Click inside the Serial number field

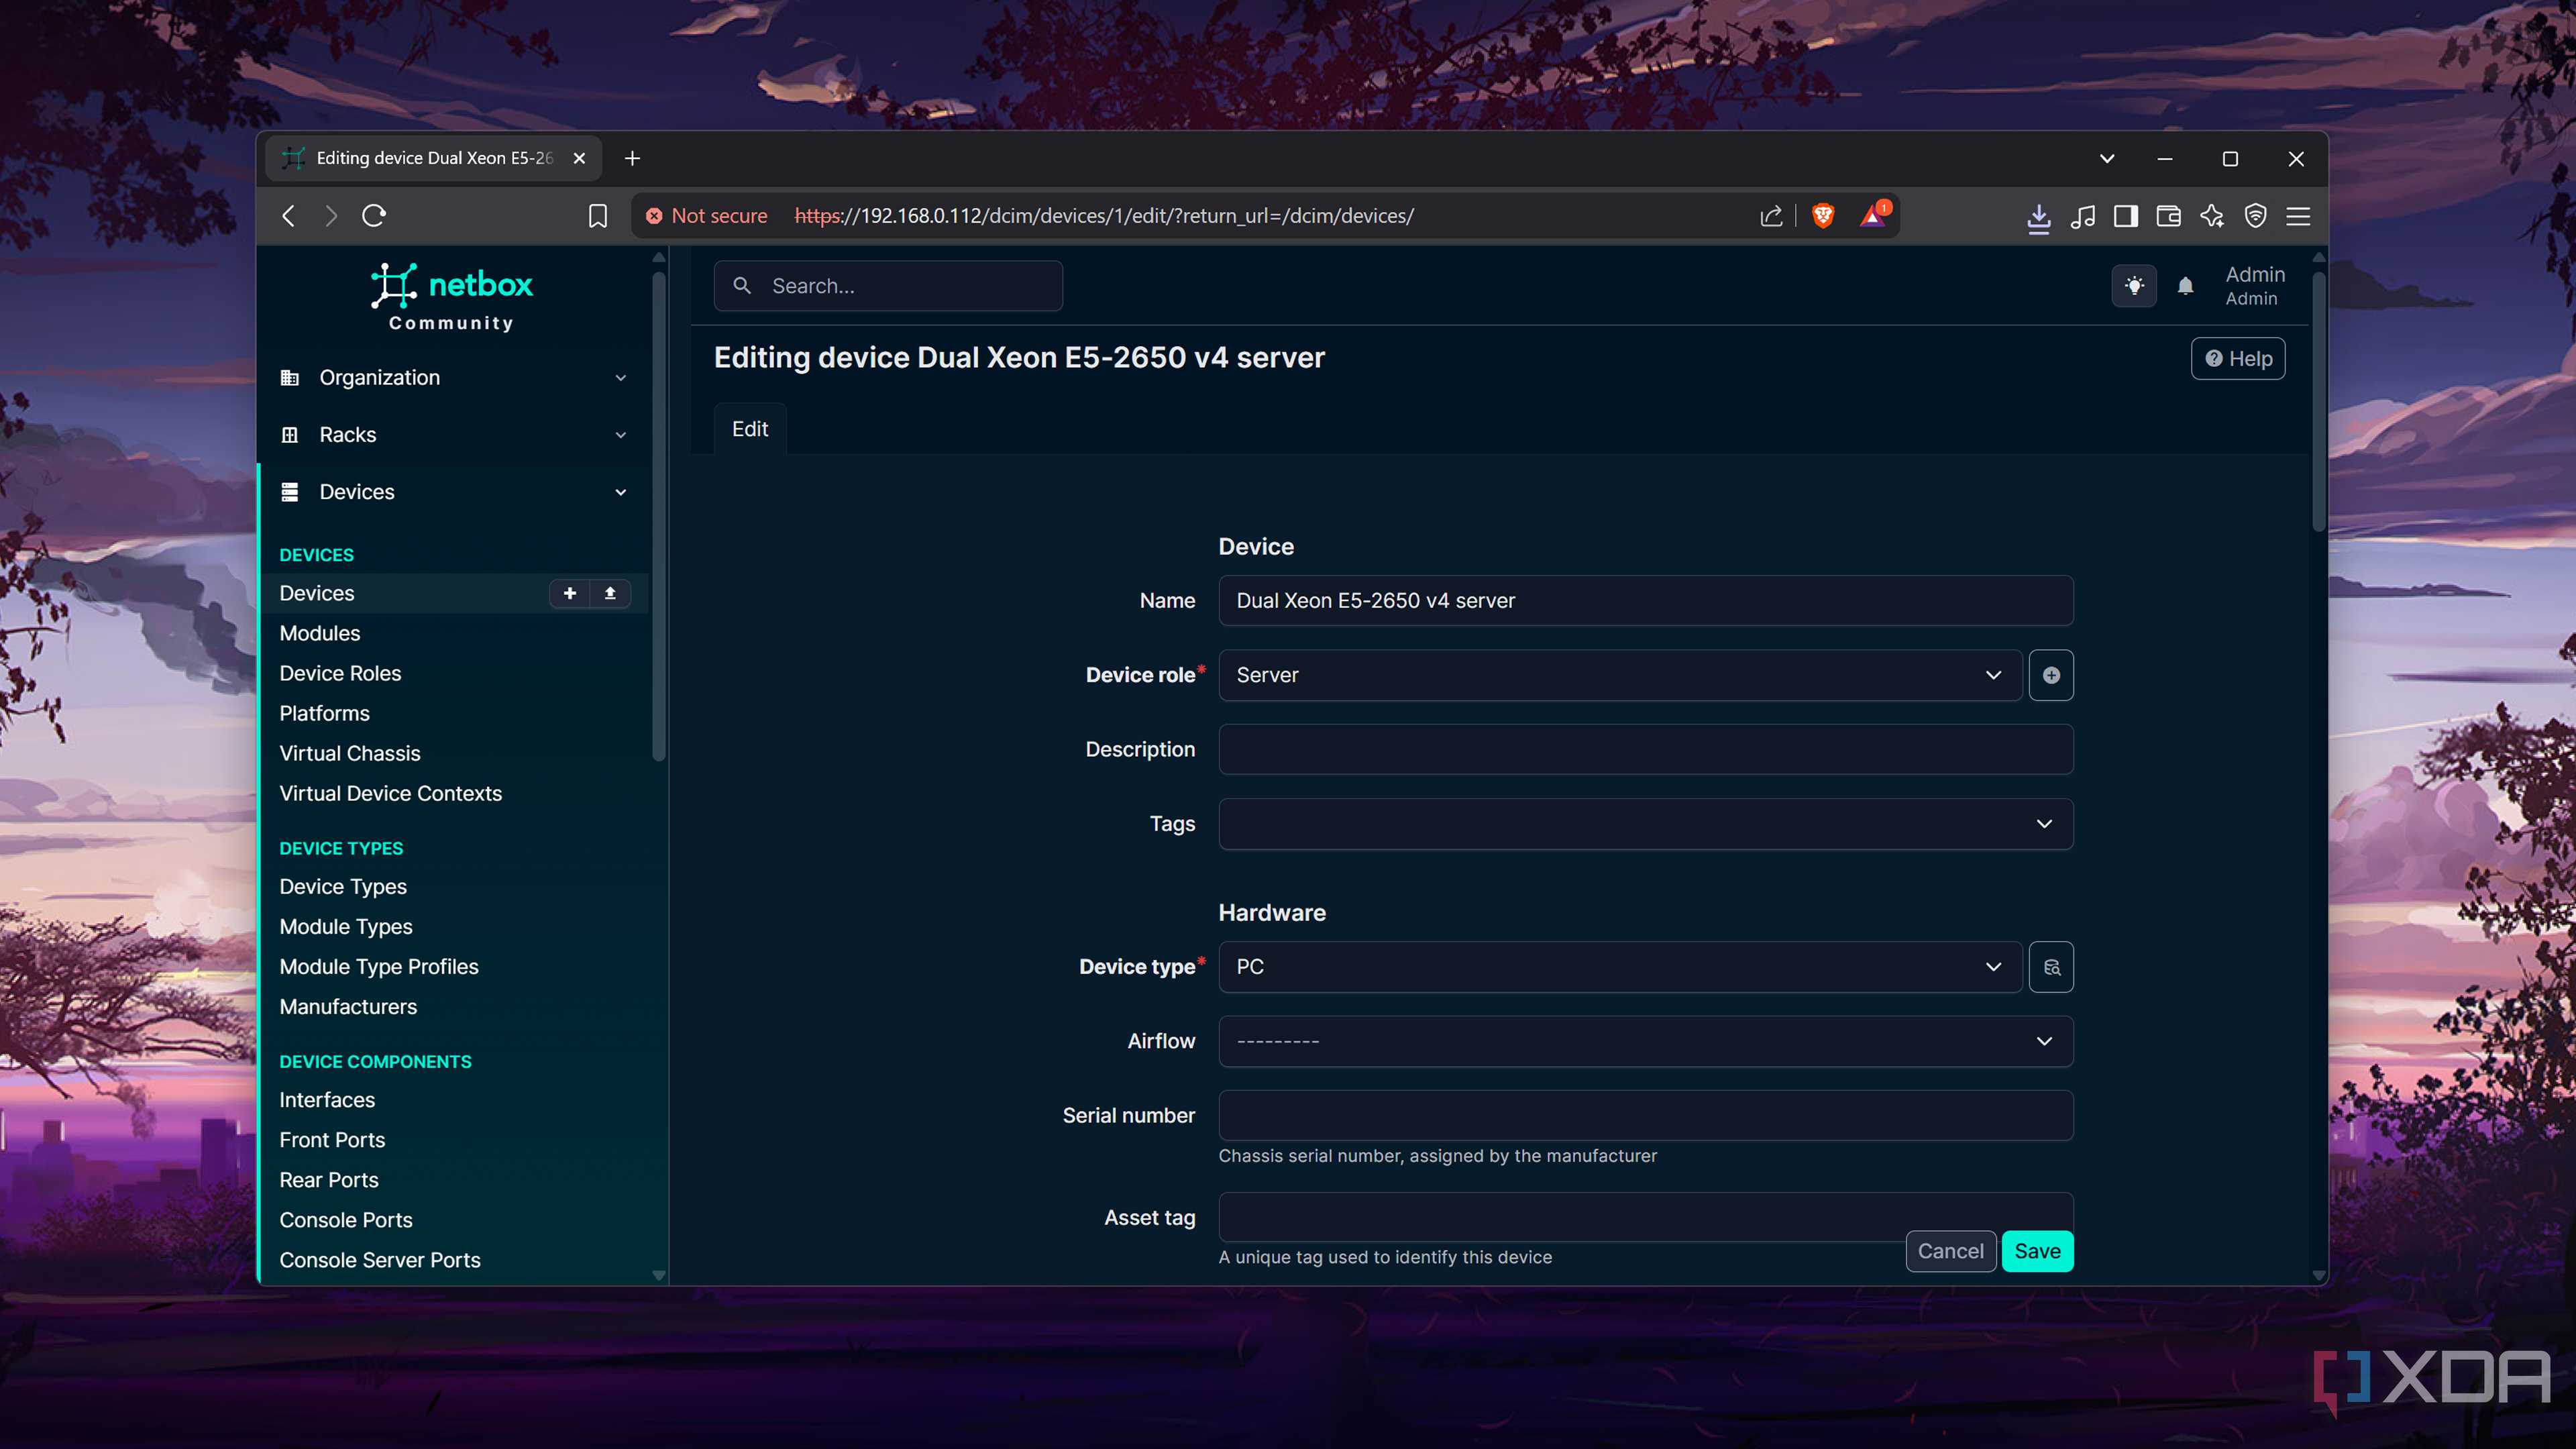pyautogui.click(x=1645, y=1115)
